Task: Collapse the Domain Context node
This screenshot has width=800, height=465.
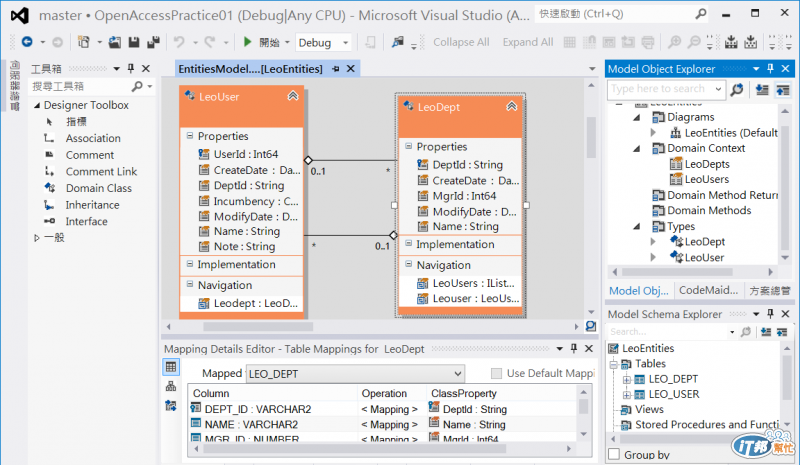Action: point(637,149)
